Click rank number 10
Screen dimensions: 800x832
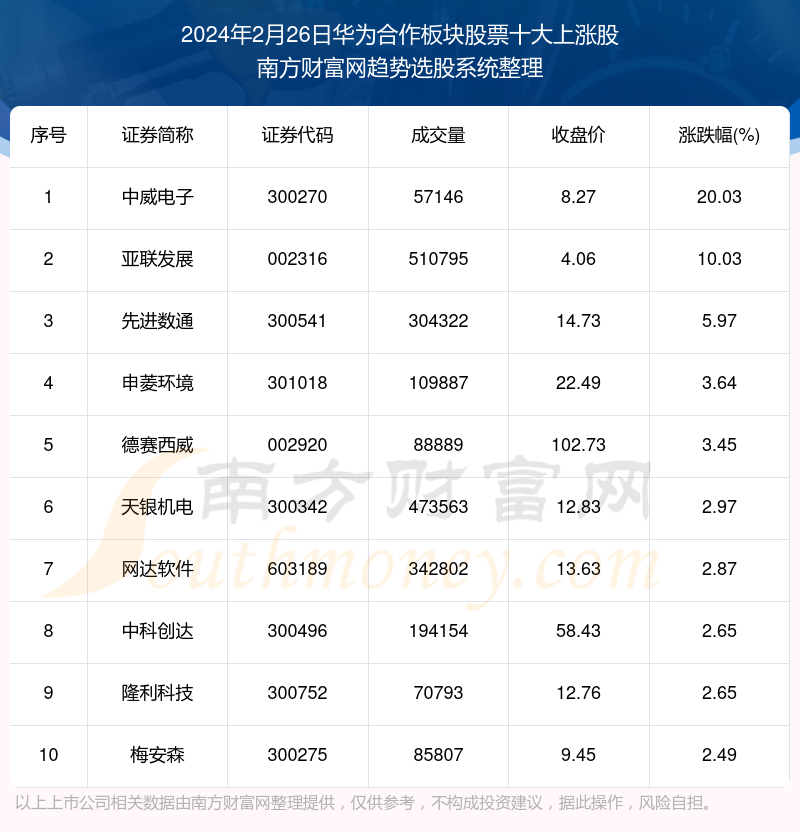(48, 755)
